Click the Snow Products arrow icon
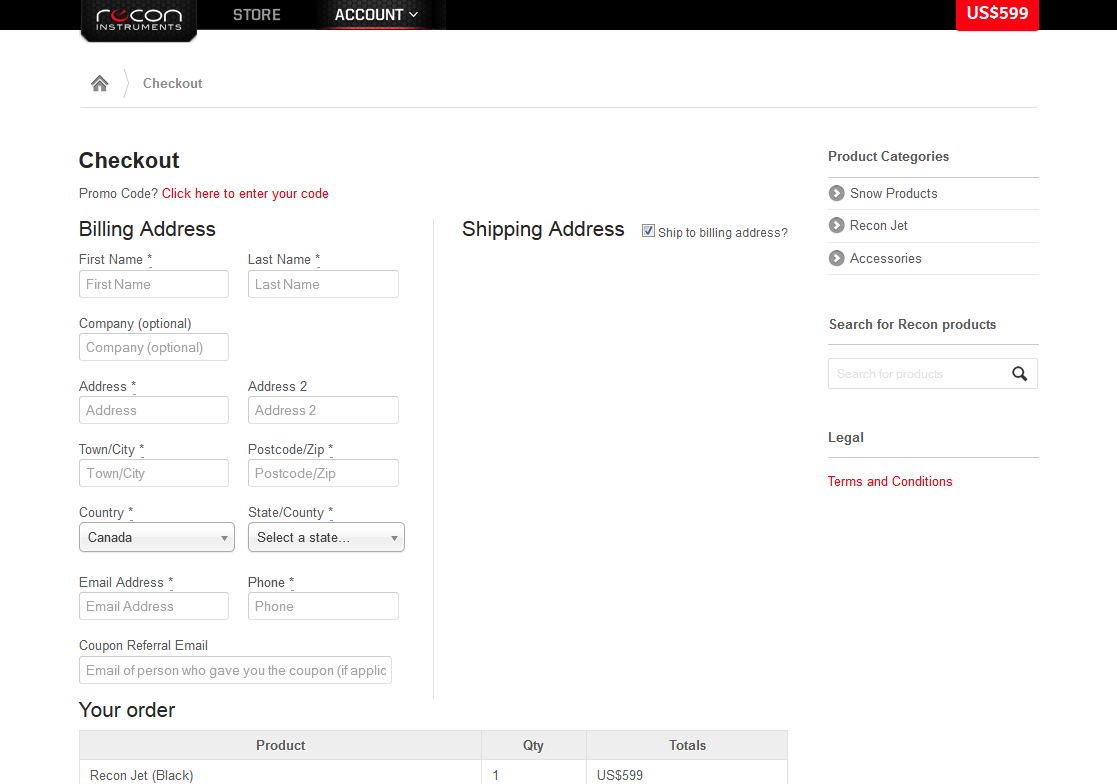 pyautogui.click(x=836, y=193)
